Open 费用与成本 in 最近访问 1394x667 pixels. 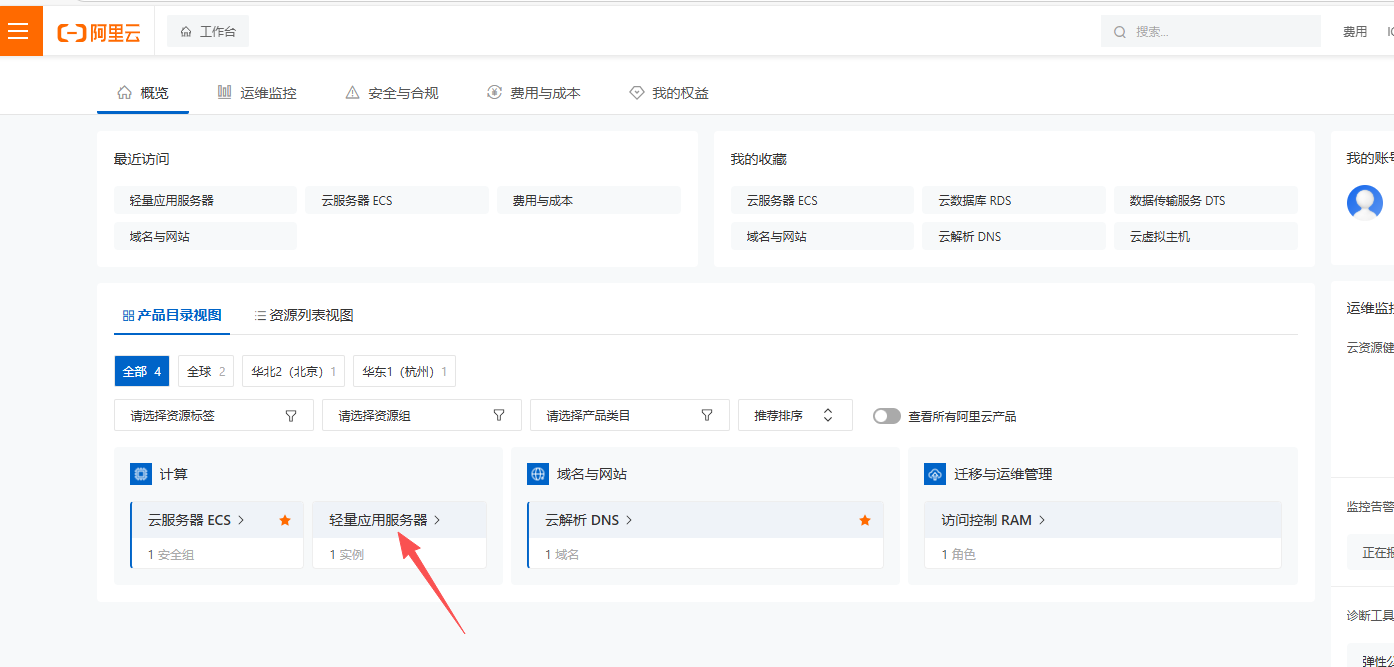click(x=589, y=200)
